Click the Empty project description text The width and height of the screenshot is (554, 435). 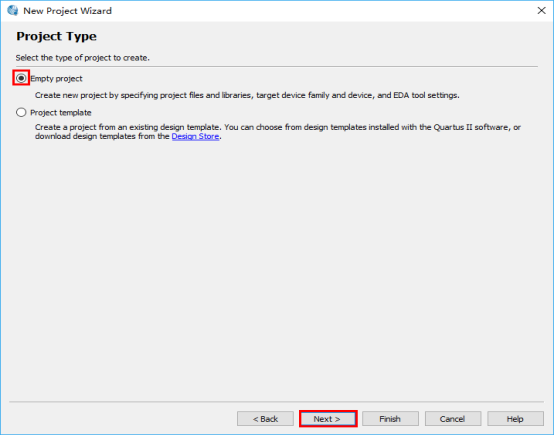247,95
